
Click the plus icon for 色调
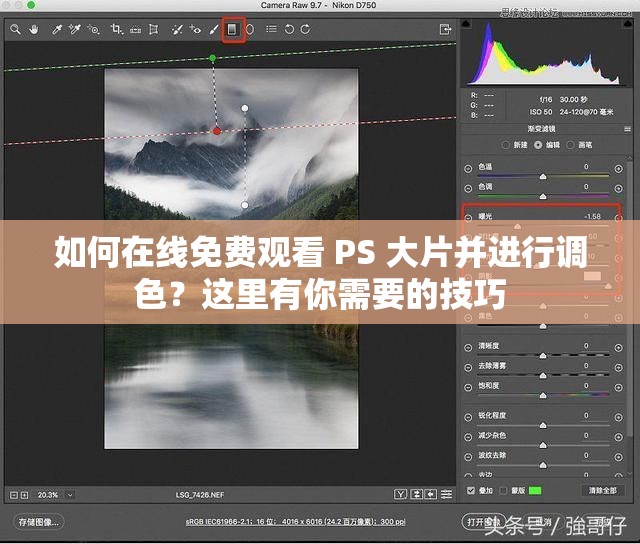click(619, 189)
